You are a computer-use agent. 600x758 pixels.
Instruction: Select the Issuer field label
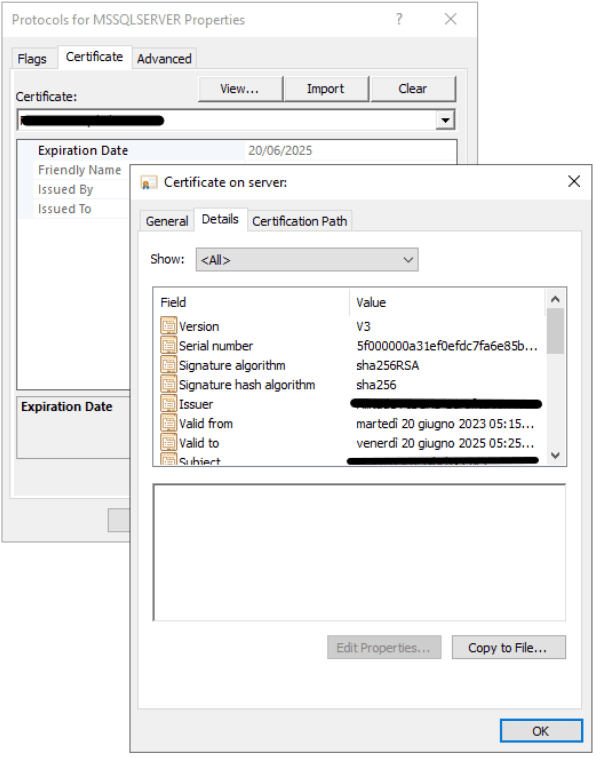[x=196, y=404]
